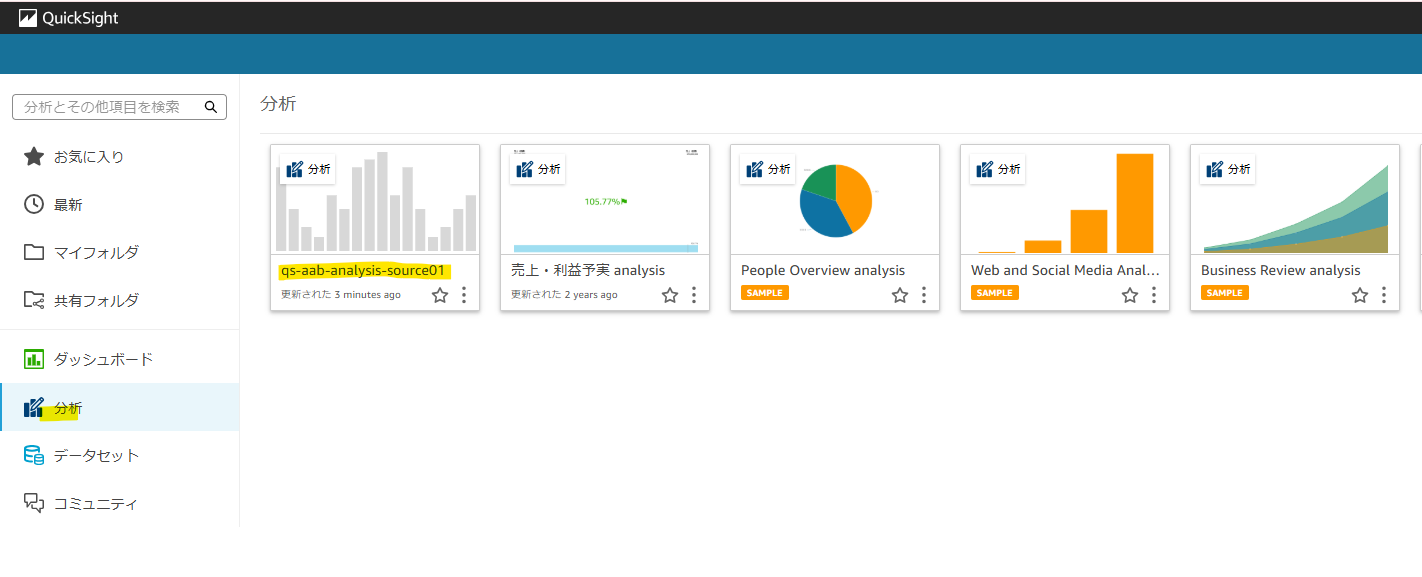Open データセット datasets icon
The width and height of the screenshot is (1422, 577).
pos(34,455)
